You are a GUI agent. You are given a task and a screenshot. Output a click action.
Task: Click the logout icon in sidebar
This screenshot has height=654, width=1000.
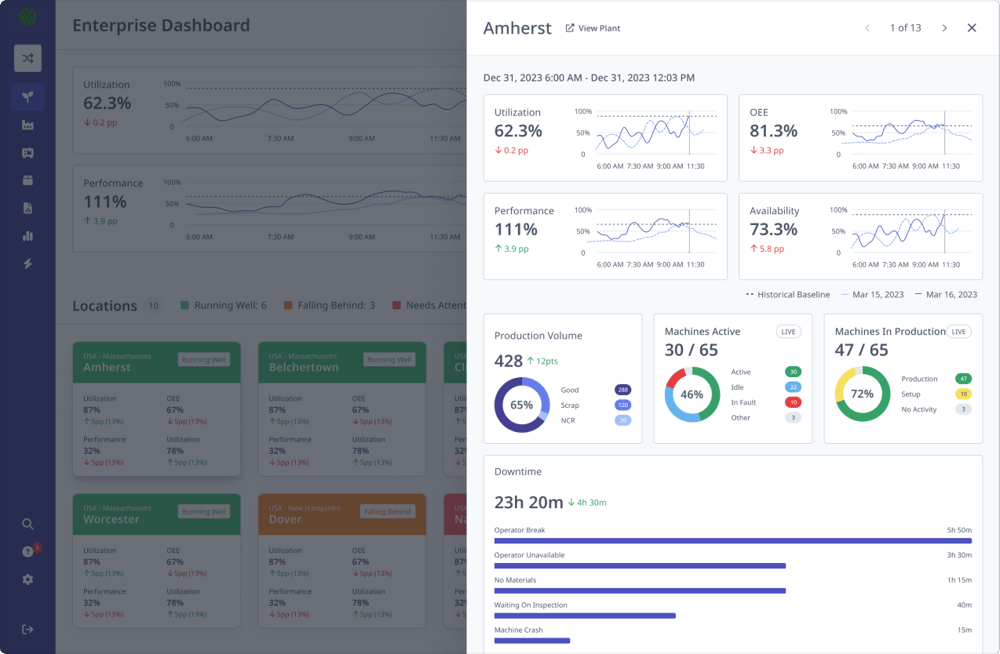pyautogui.click(x=27, y=629)
